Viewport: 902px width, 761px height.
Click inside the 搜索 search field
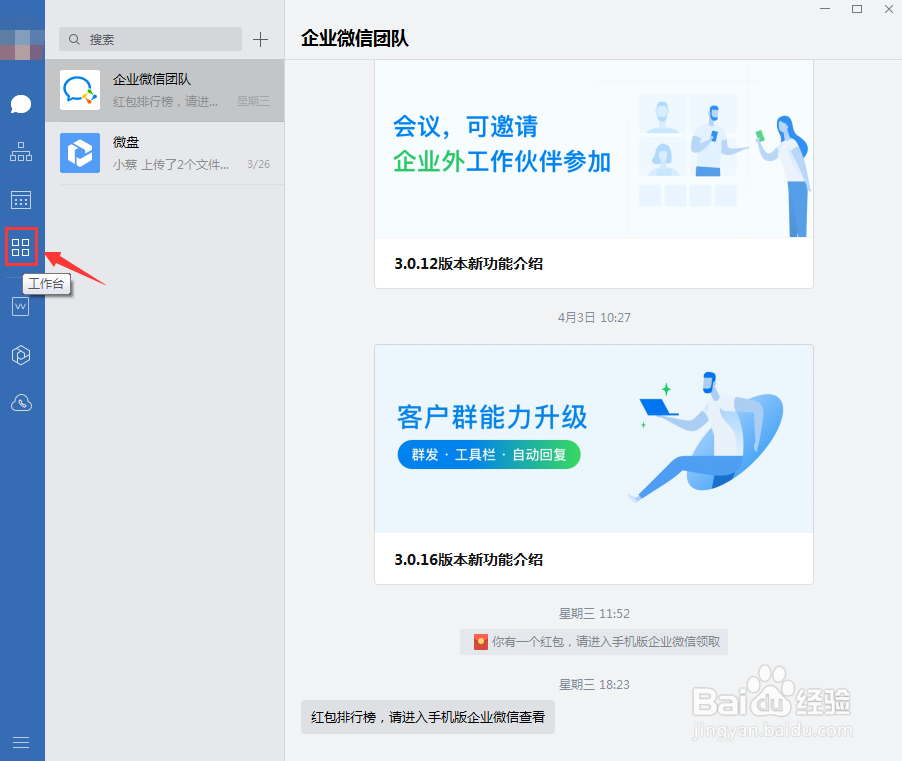[150, 39]
